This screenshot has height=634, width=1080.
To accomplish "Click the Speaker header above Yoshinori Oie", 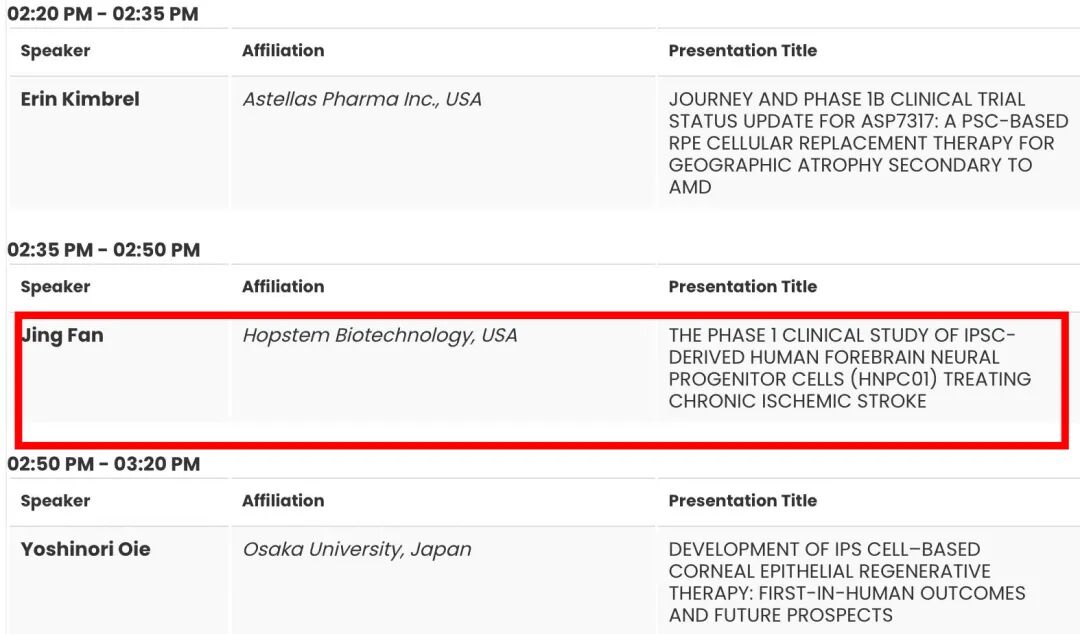I will click(x=55, y=500).
